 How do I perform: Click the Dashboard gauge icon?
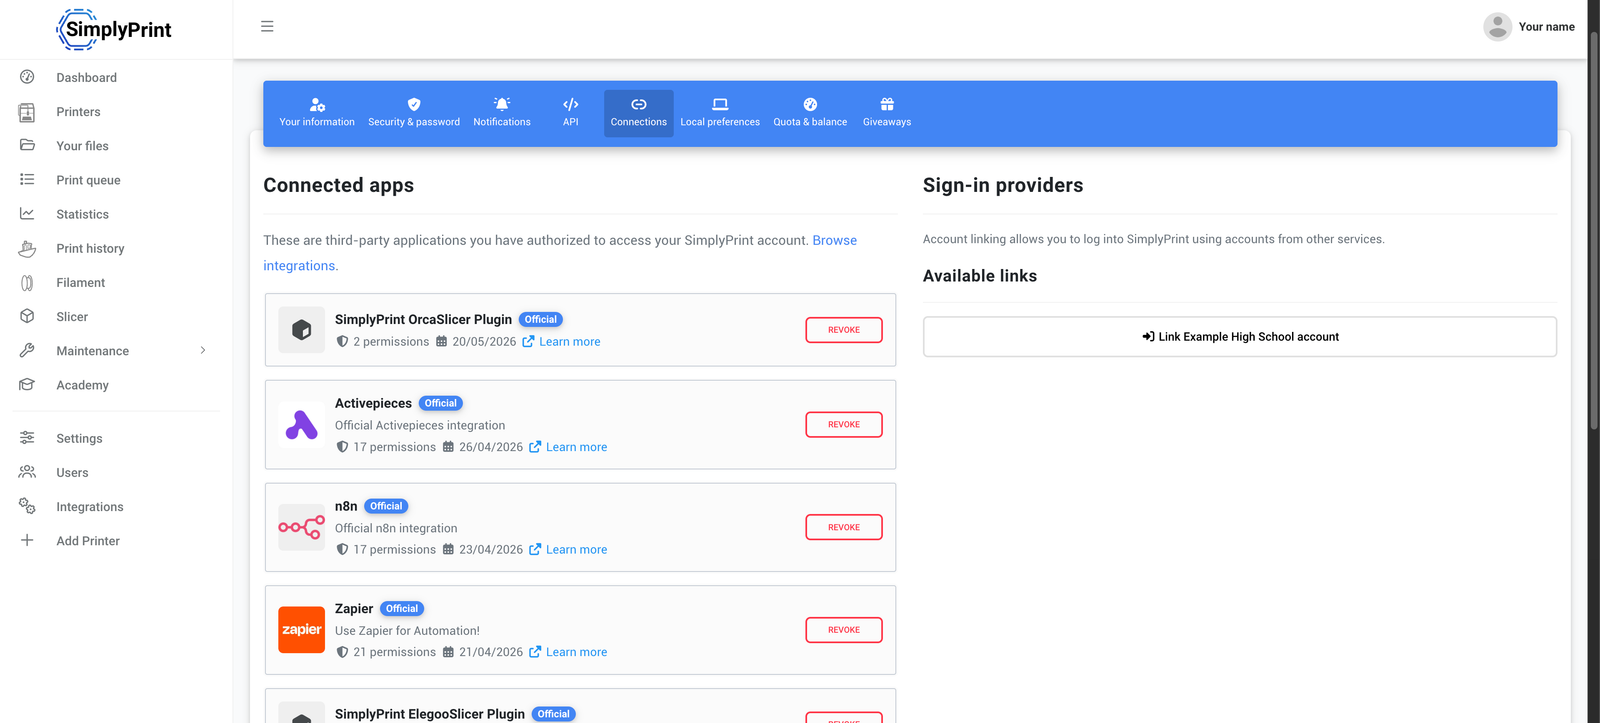(27, 77)
